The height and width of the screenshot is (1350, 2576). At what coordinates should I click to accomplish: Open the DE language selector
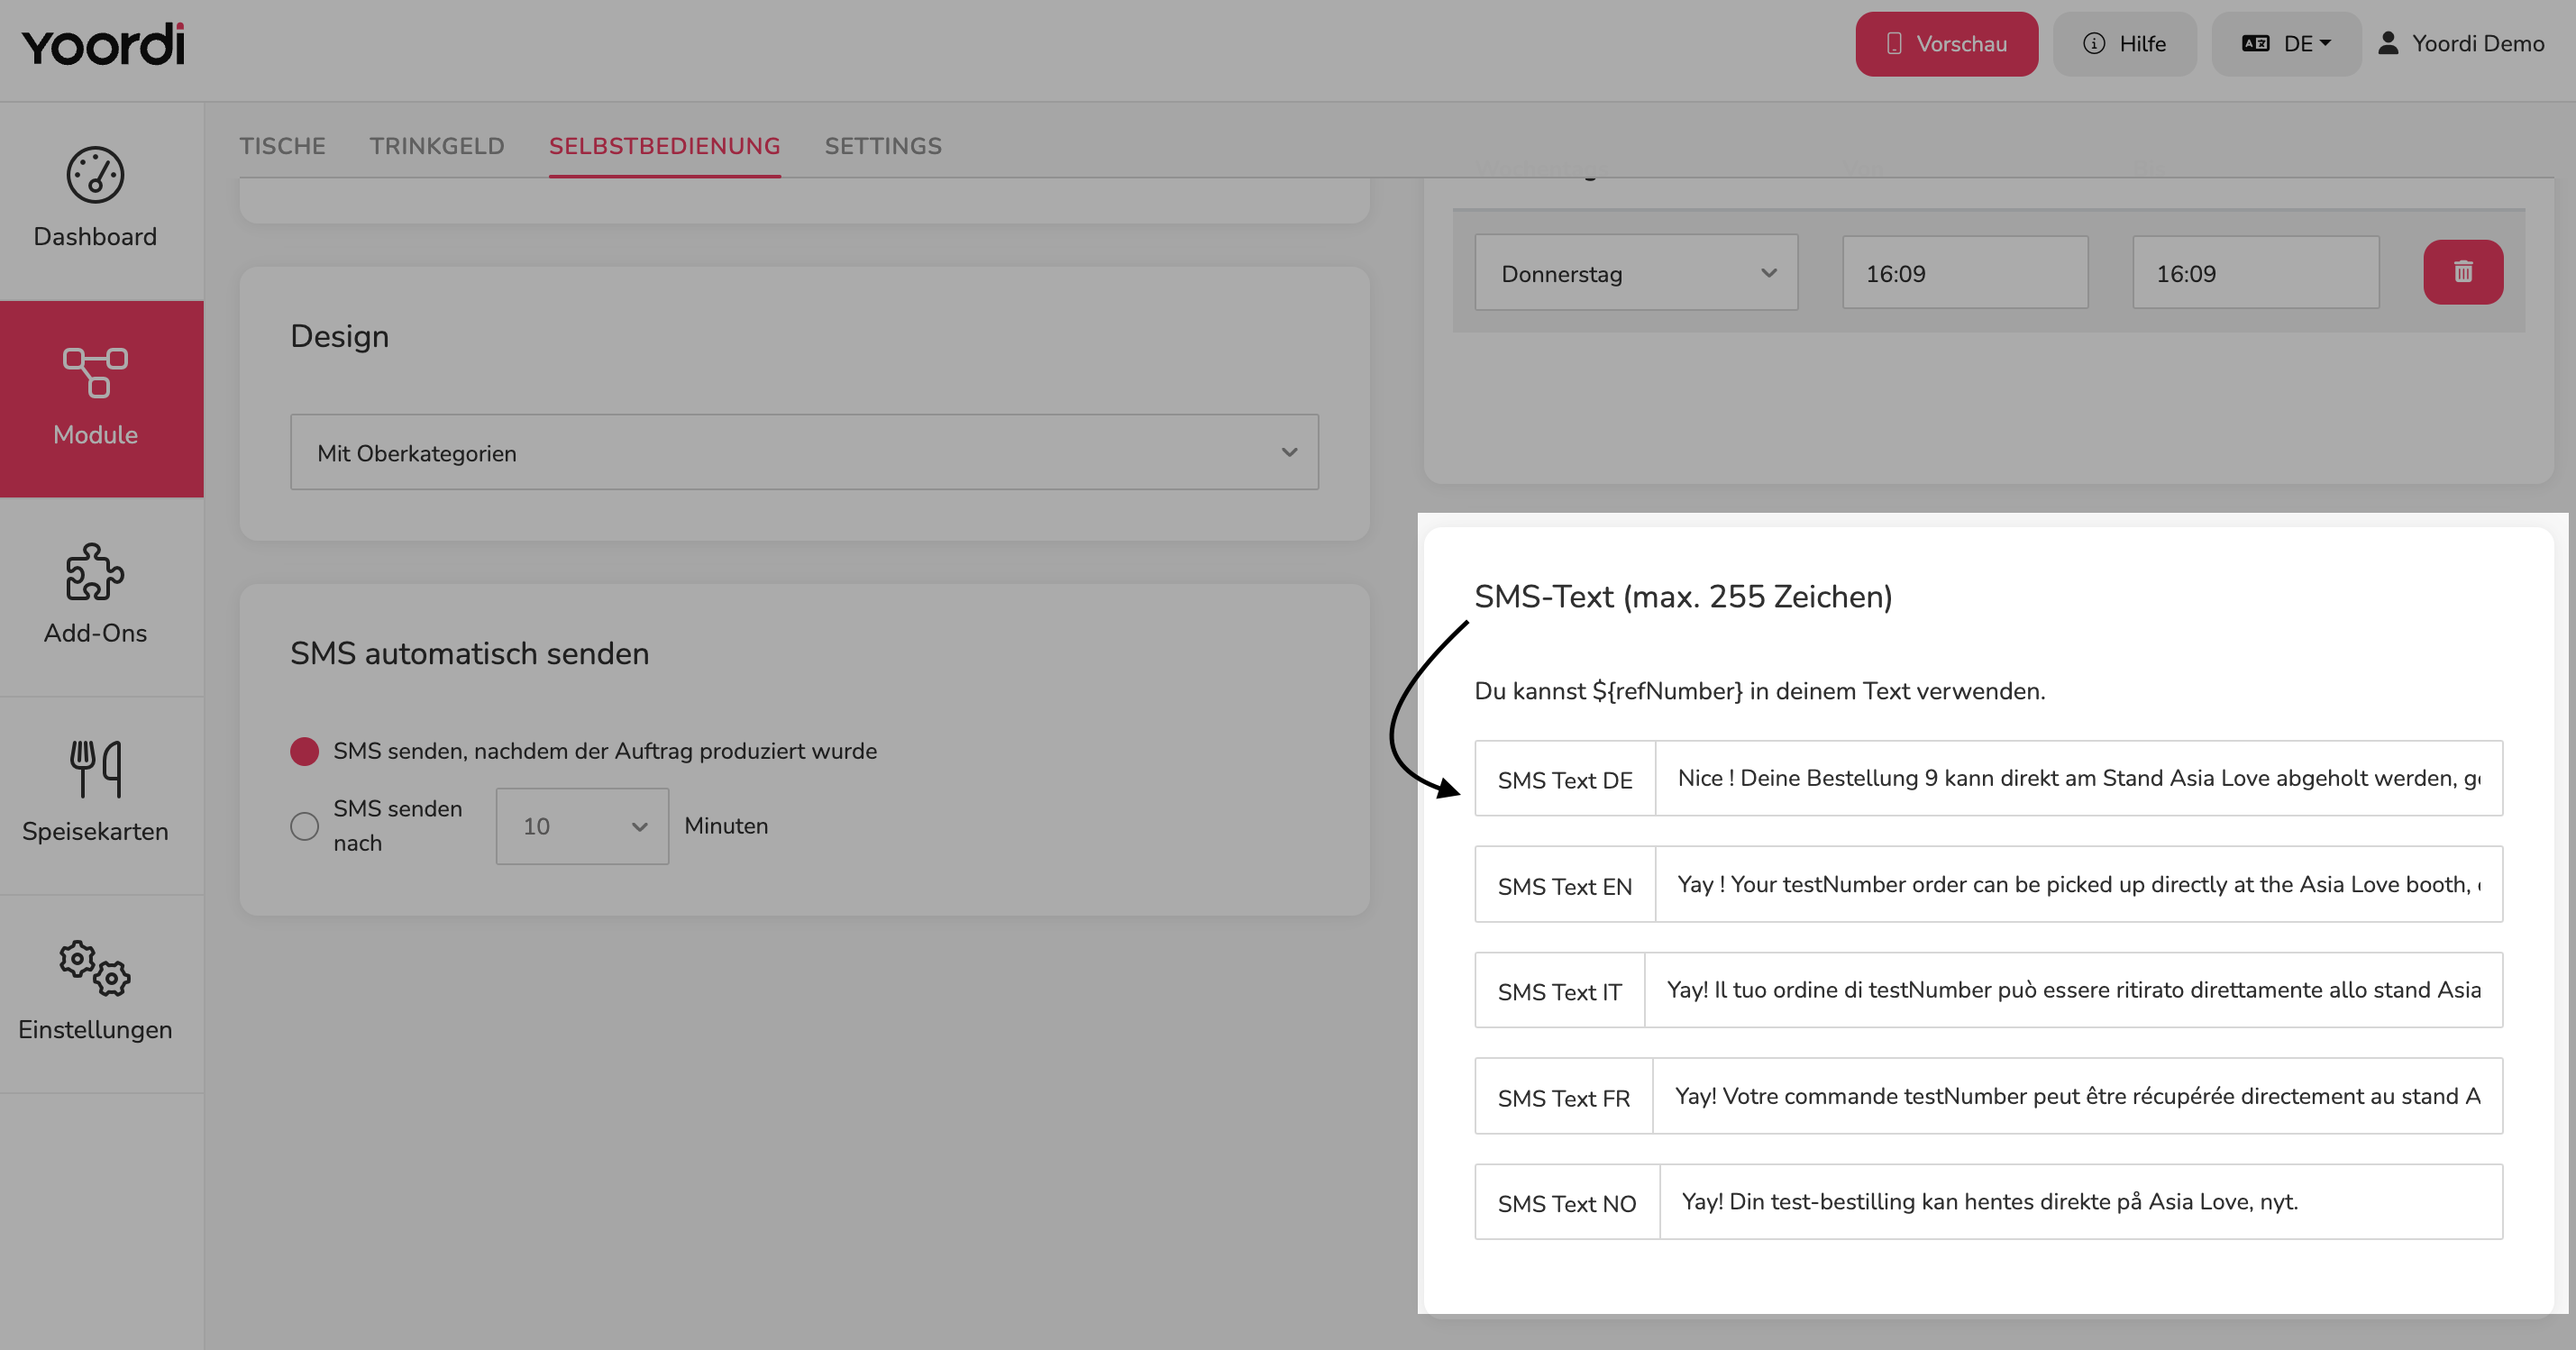(x=2286, y=44)
